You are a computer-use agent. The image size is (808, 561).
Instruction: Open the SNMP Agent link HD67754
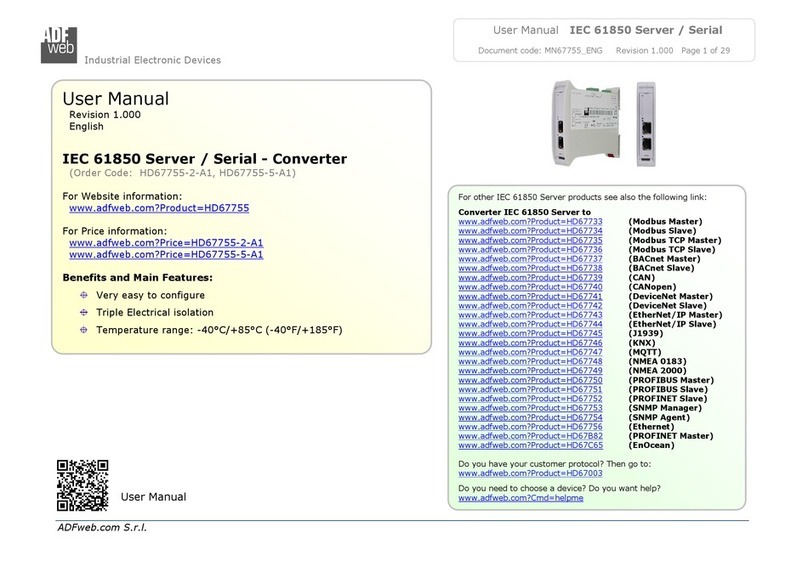click(530, 417)
